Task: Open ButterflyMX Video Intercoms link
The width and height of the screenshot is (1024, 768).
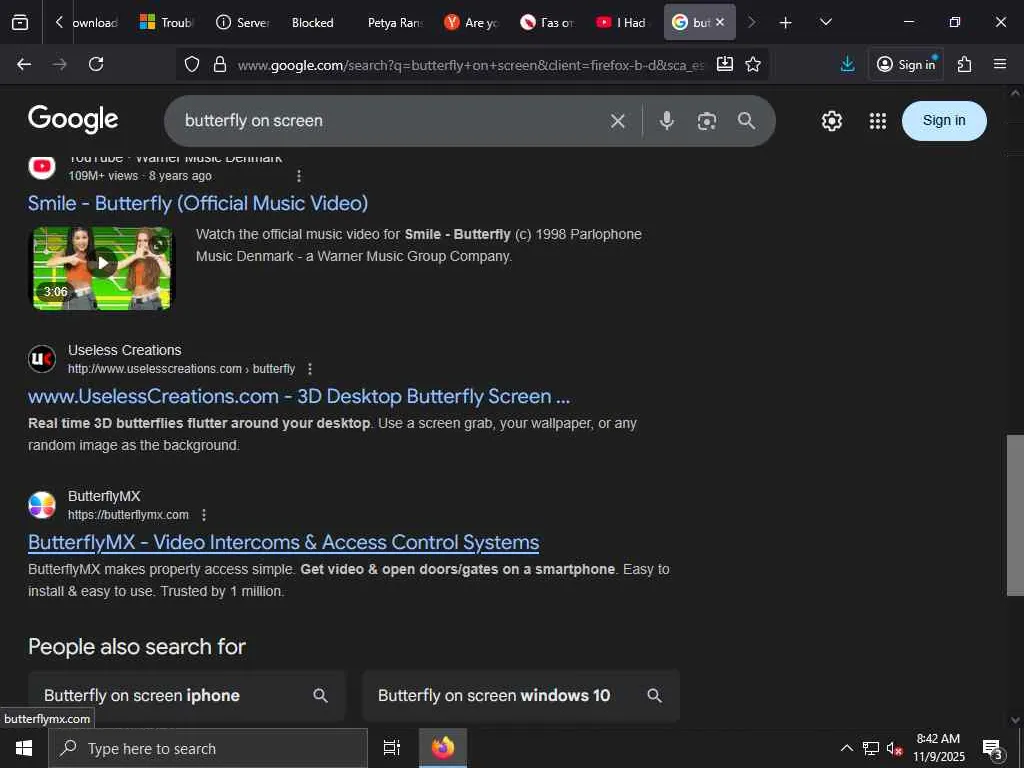Action: [283, 543]
